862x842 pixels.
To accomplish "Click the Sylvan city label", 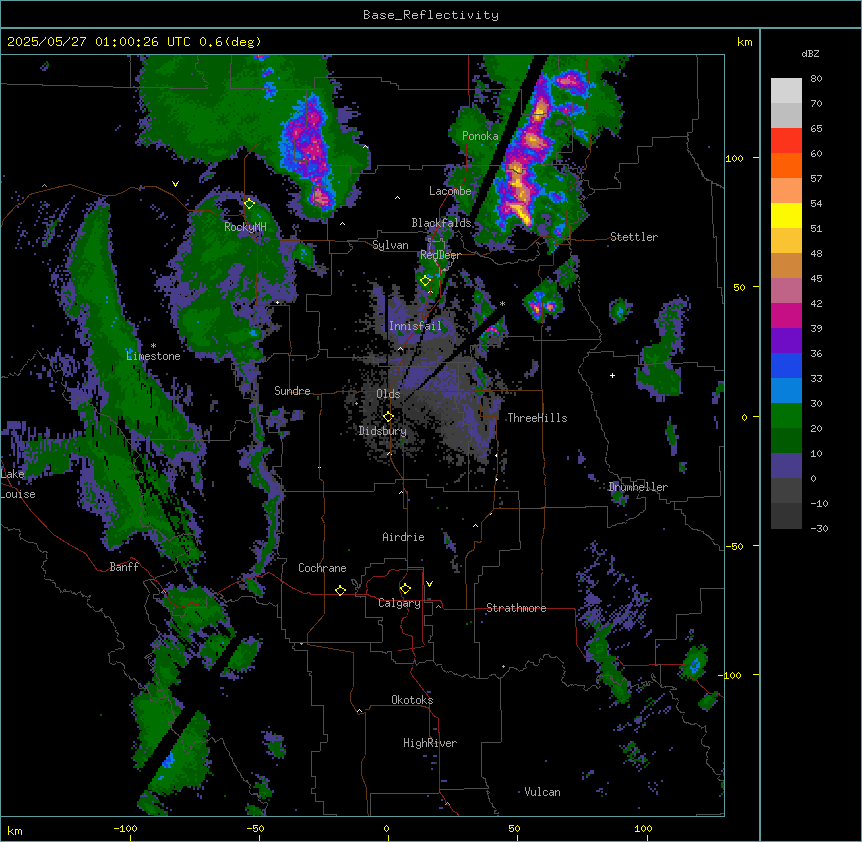I will point(390,245).
